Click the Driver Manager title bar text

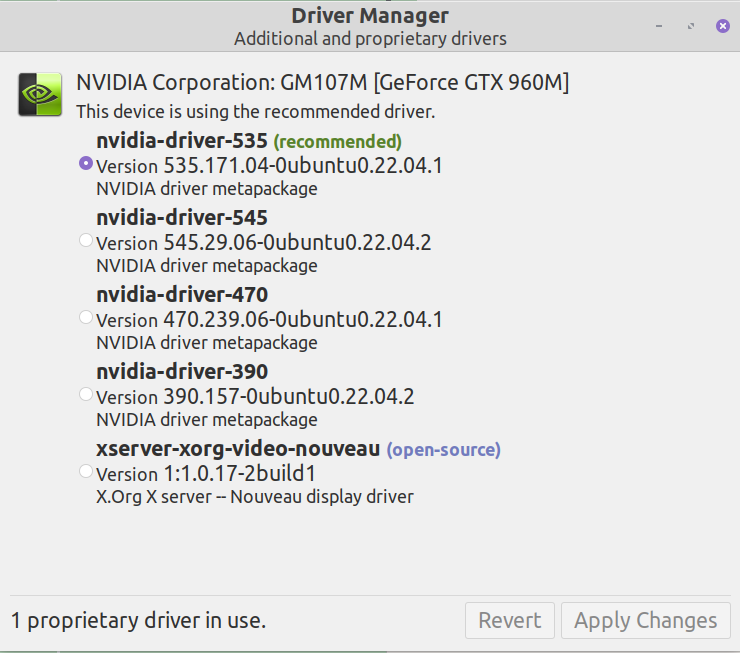[370, 16]
